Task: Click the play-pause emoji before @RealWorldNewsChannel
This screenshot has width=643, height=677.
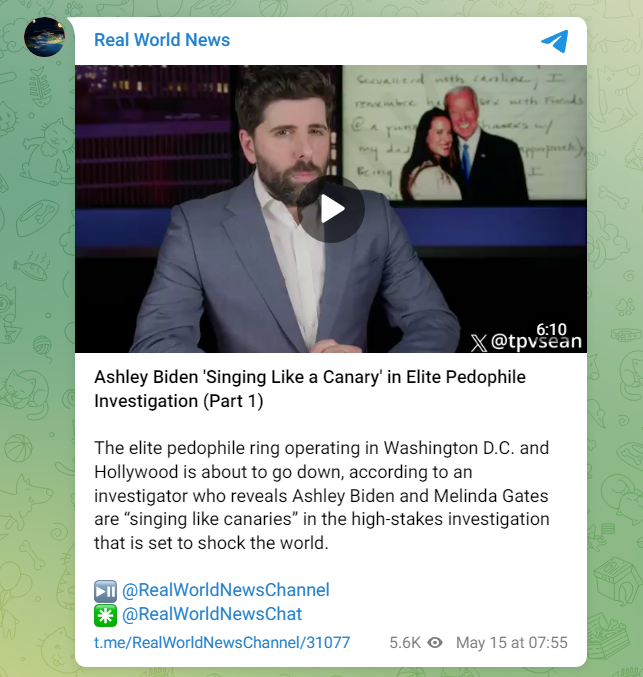Action: [x=105, y=591]
